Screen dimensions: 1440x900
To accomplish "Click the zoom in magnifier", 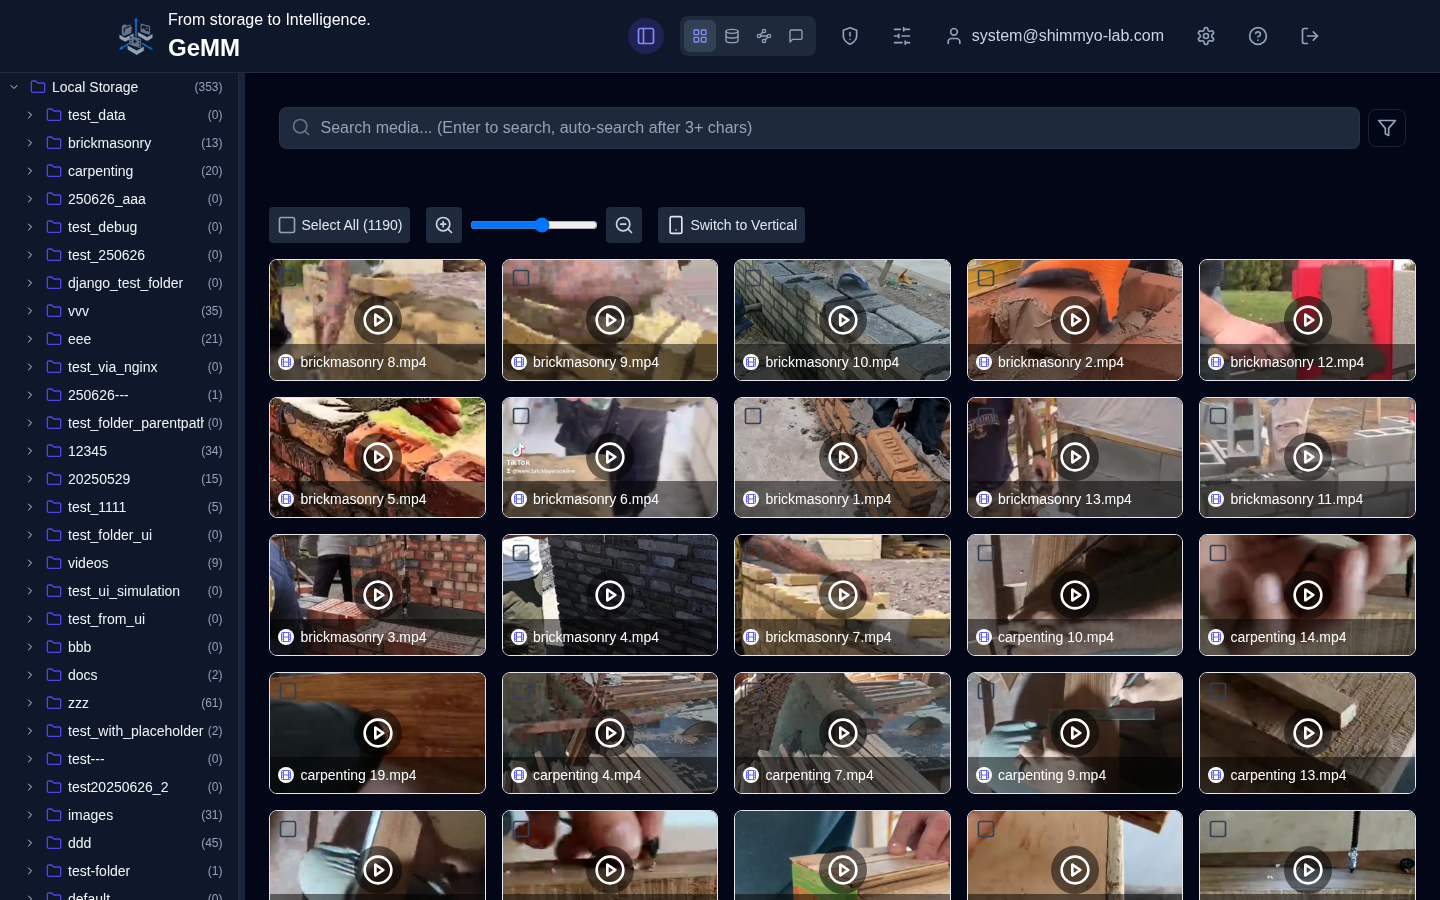I will (x=444, y=225).
